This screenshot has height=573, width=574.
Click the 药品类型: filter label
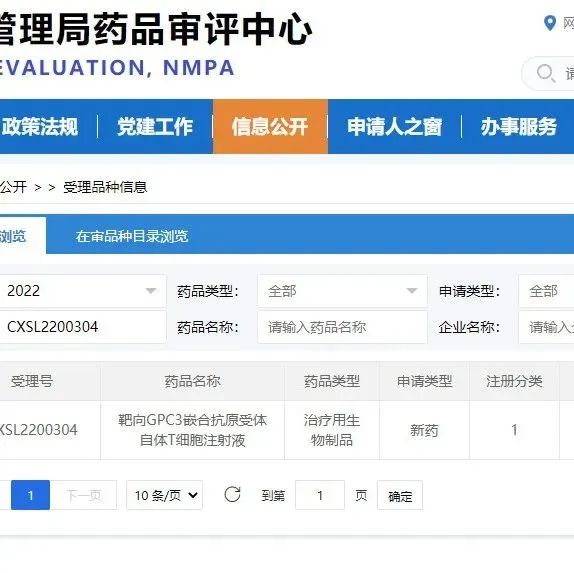pos(208,291)
